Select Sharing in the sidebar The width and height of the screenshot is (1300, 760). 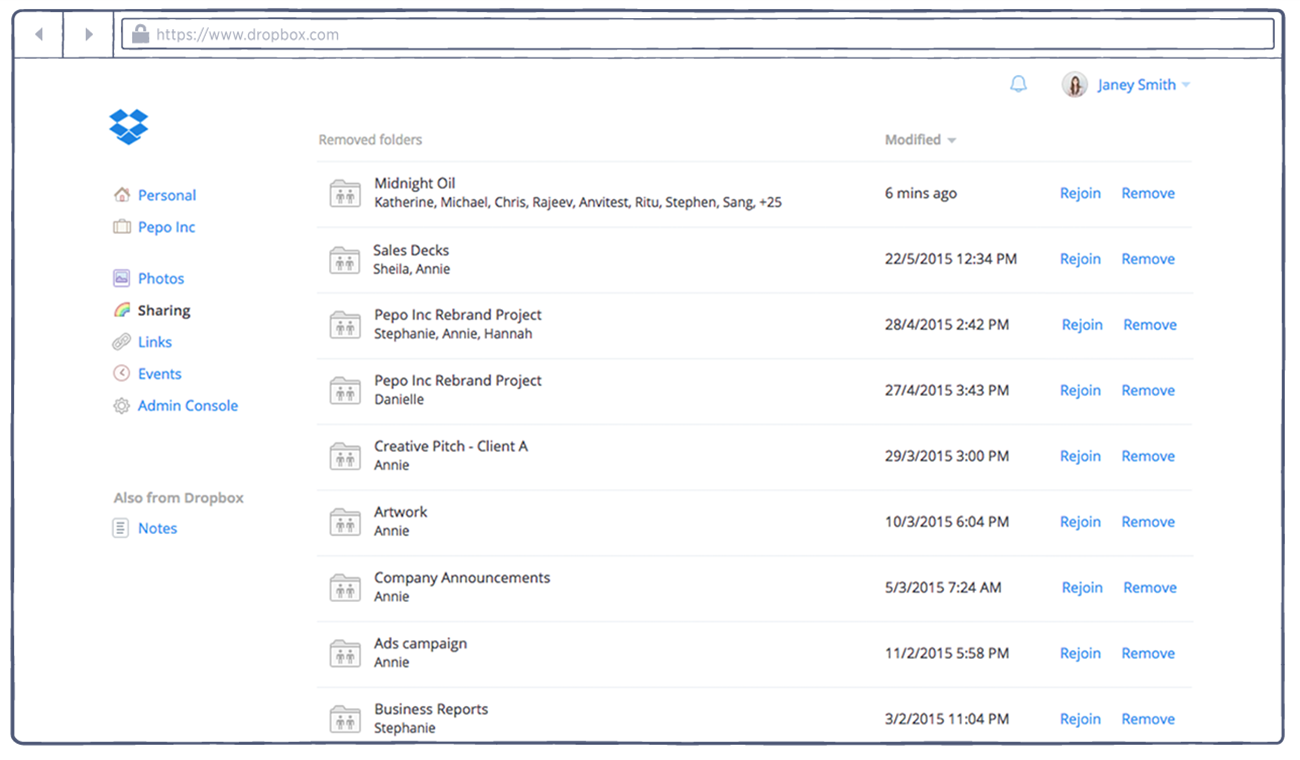[x=163, y=311]
